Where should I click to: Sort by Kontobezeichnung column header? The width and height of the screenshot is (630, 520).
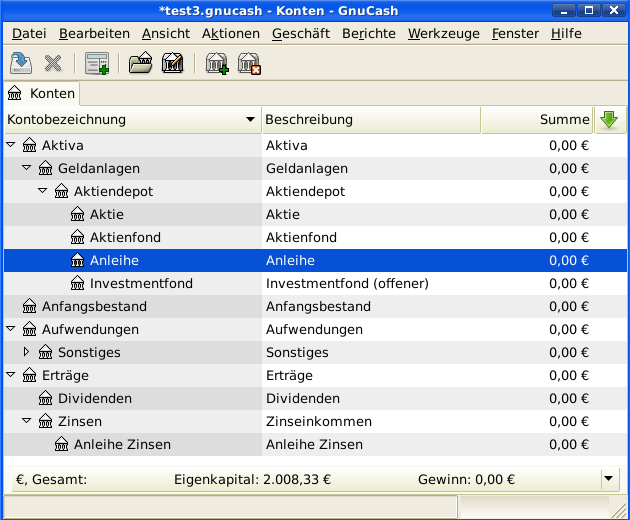pyautogui.click(x=130, y=120)
